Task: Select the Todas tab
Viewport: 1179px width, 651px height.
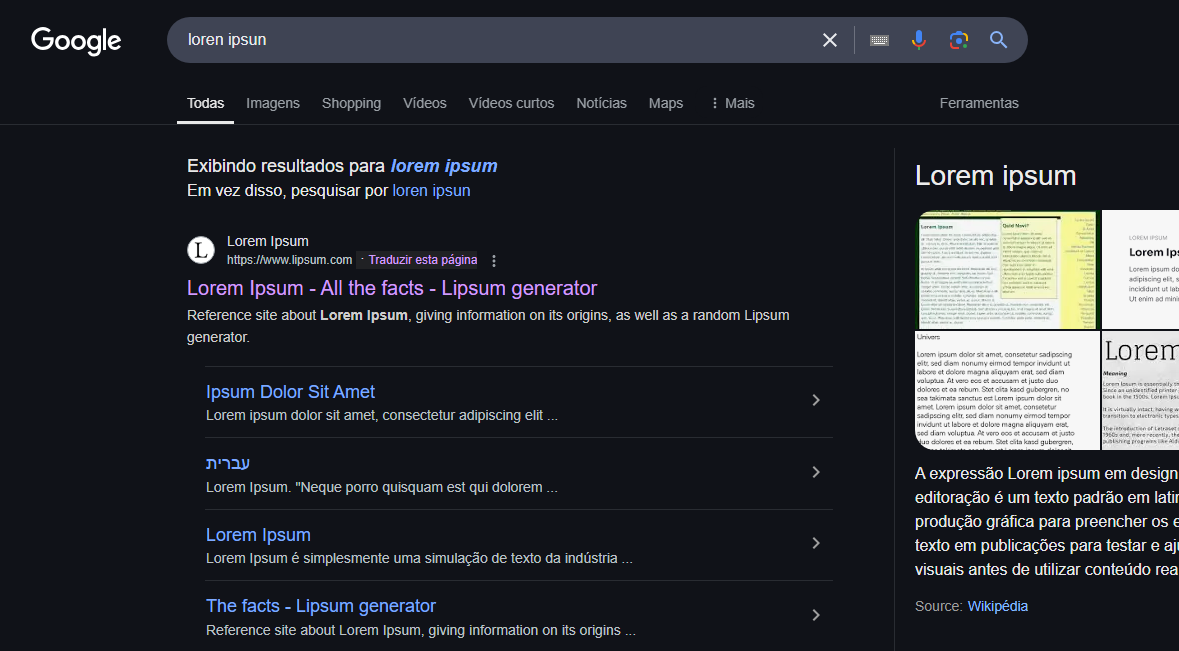Action: coord(205,103)
